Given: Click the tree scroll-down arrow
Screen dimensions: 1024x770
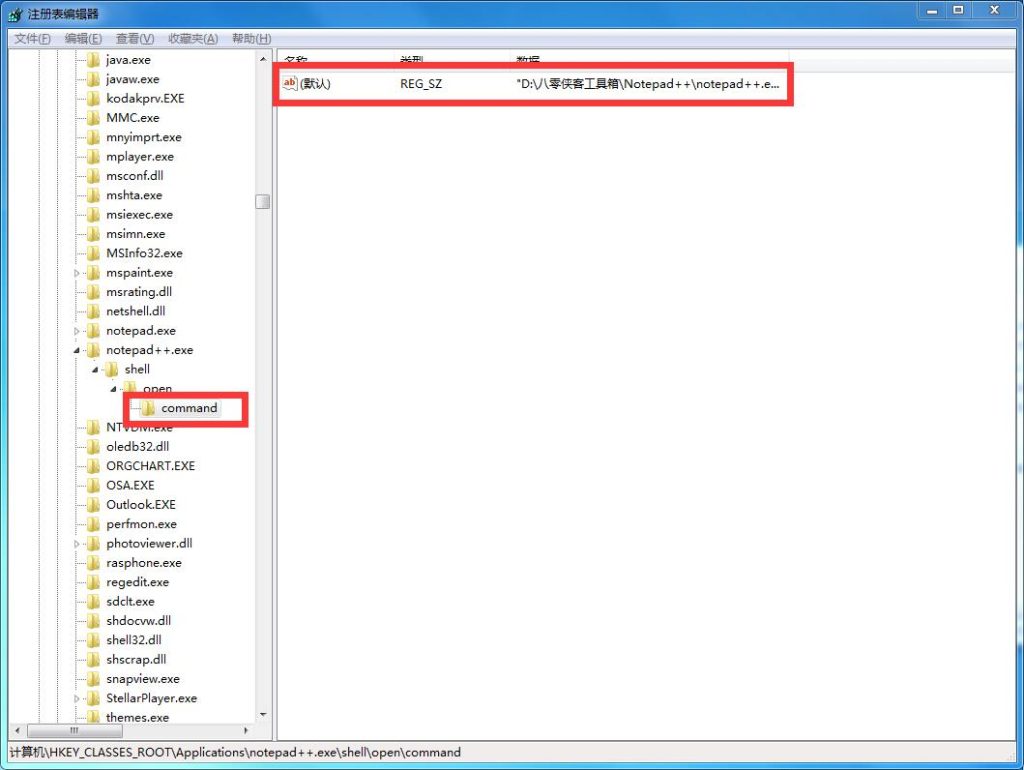Looking at the screenshot, I should [x=263, y=714].
